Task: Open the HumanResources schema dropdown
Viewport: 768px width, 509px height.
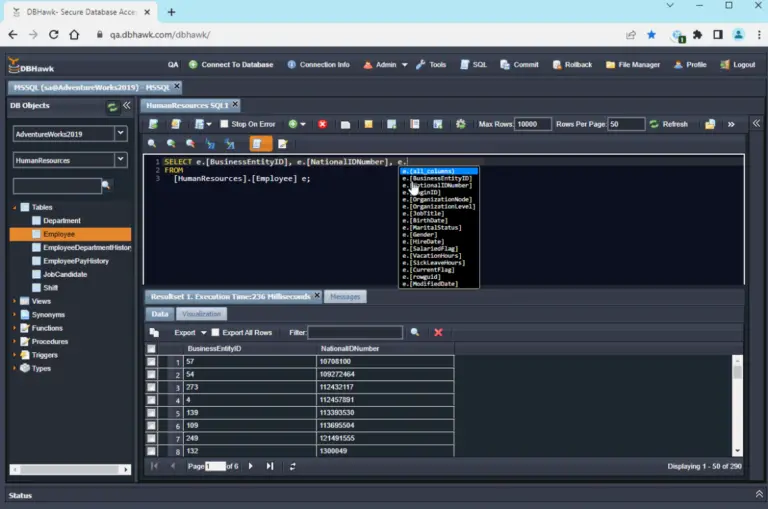Action: pyautogui.click(x=120, y=160)
